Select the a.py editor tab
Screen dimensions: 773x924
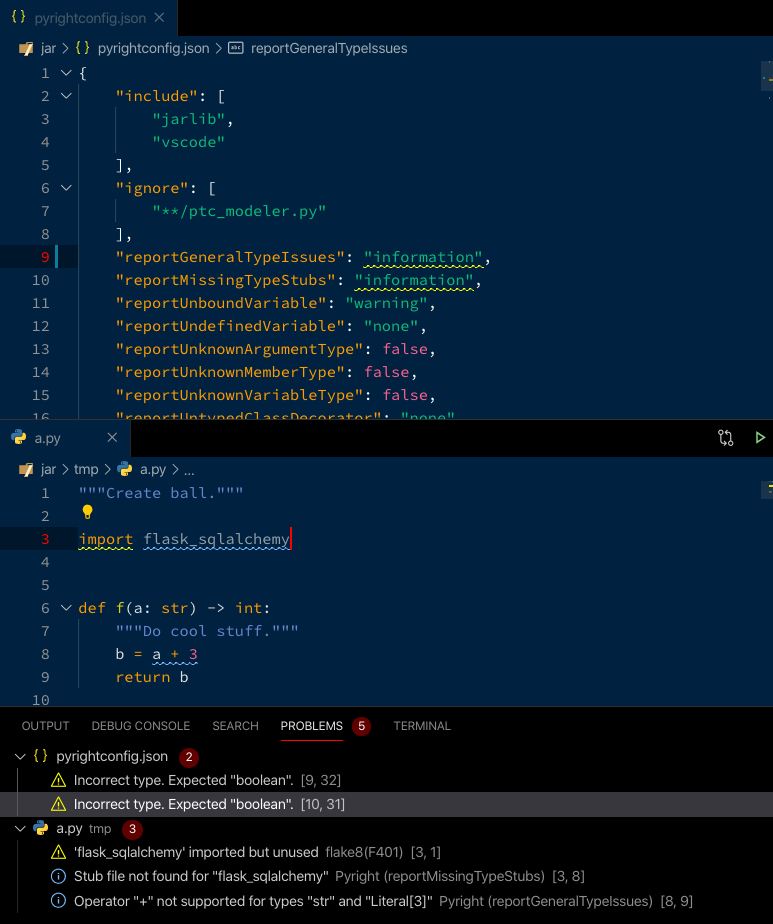pyautogui.click(x=65, y=438)
